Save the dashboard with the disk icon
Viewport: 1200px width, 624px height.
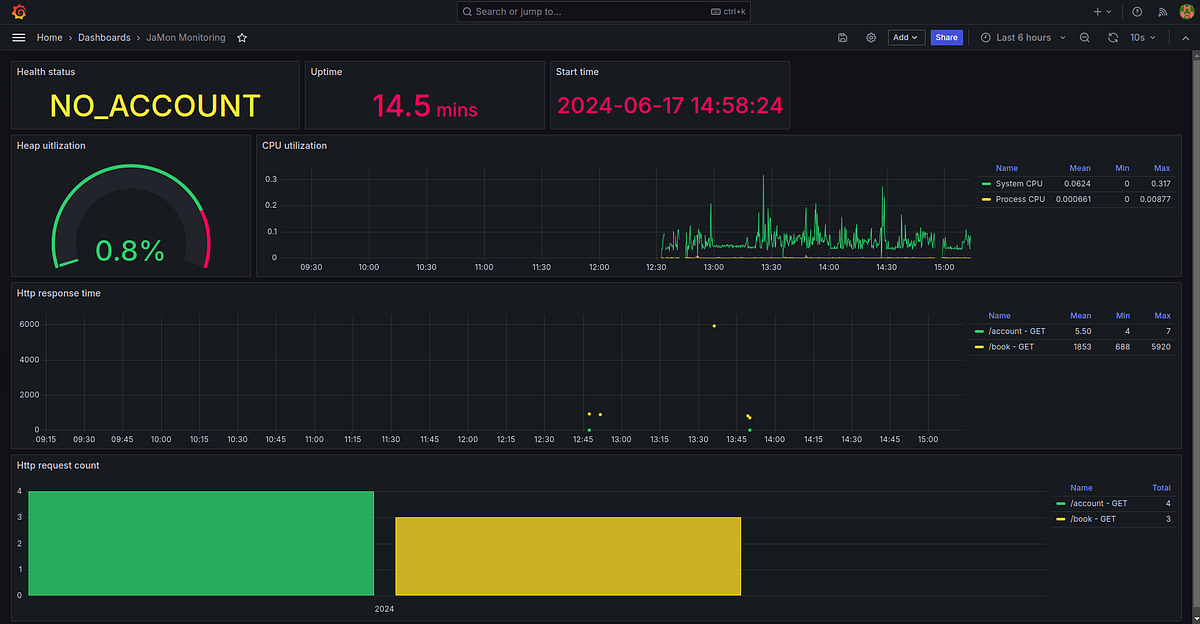tap(843, 37)
